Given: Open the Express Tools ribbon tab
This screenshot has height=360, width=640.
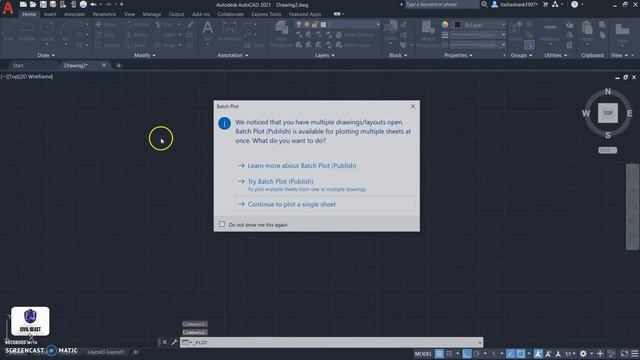Looking at the screenshot, I should click(x=266, y=14).
